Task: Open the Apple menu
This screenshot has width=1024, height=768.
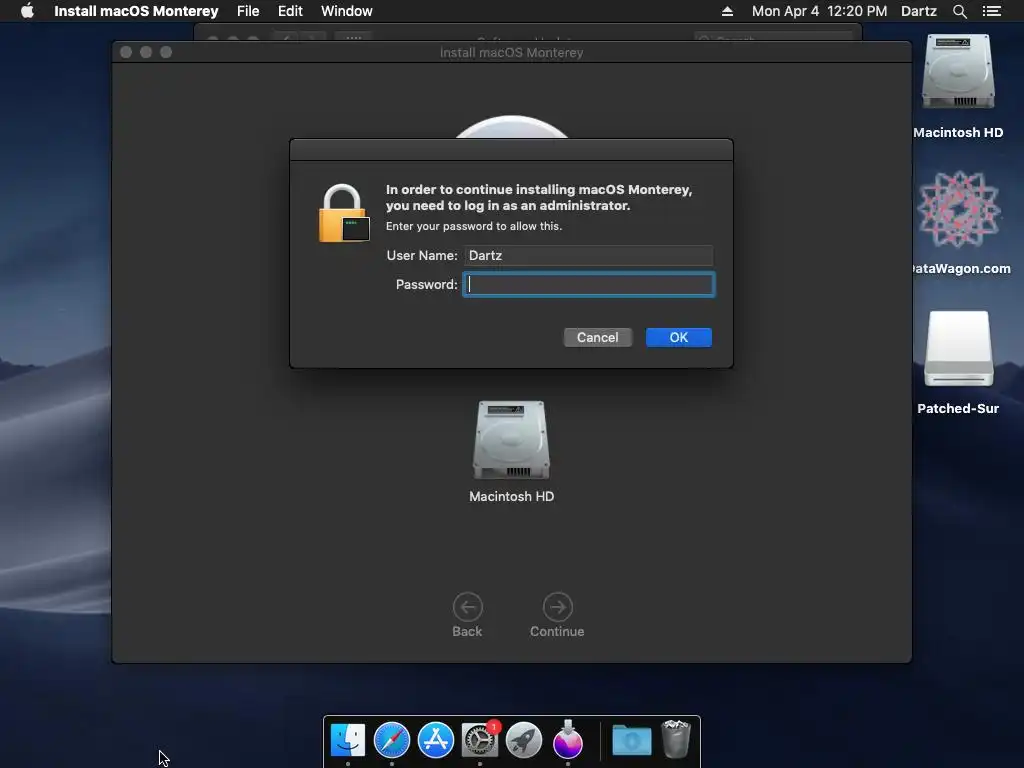Action: [27, 11]
